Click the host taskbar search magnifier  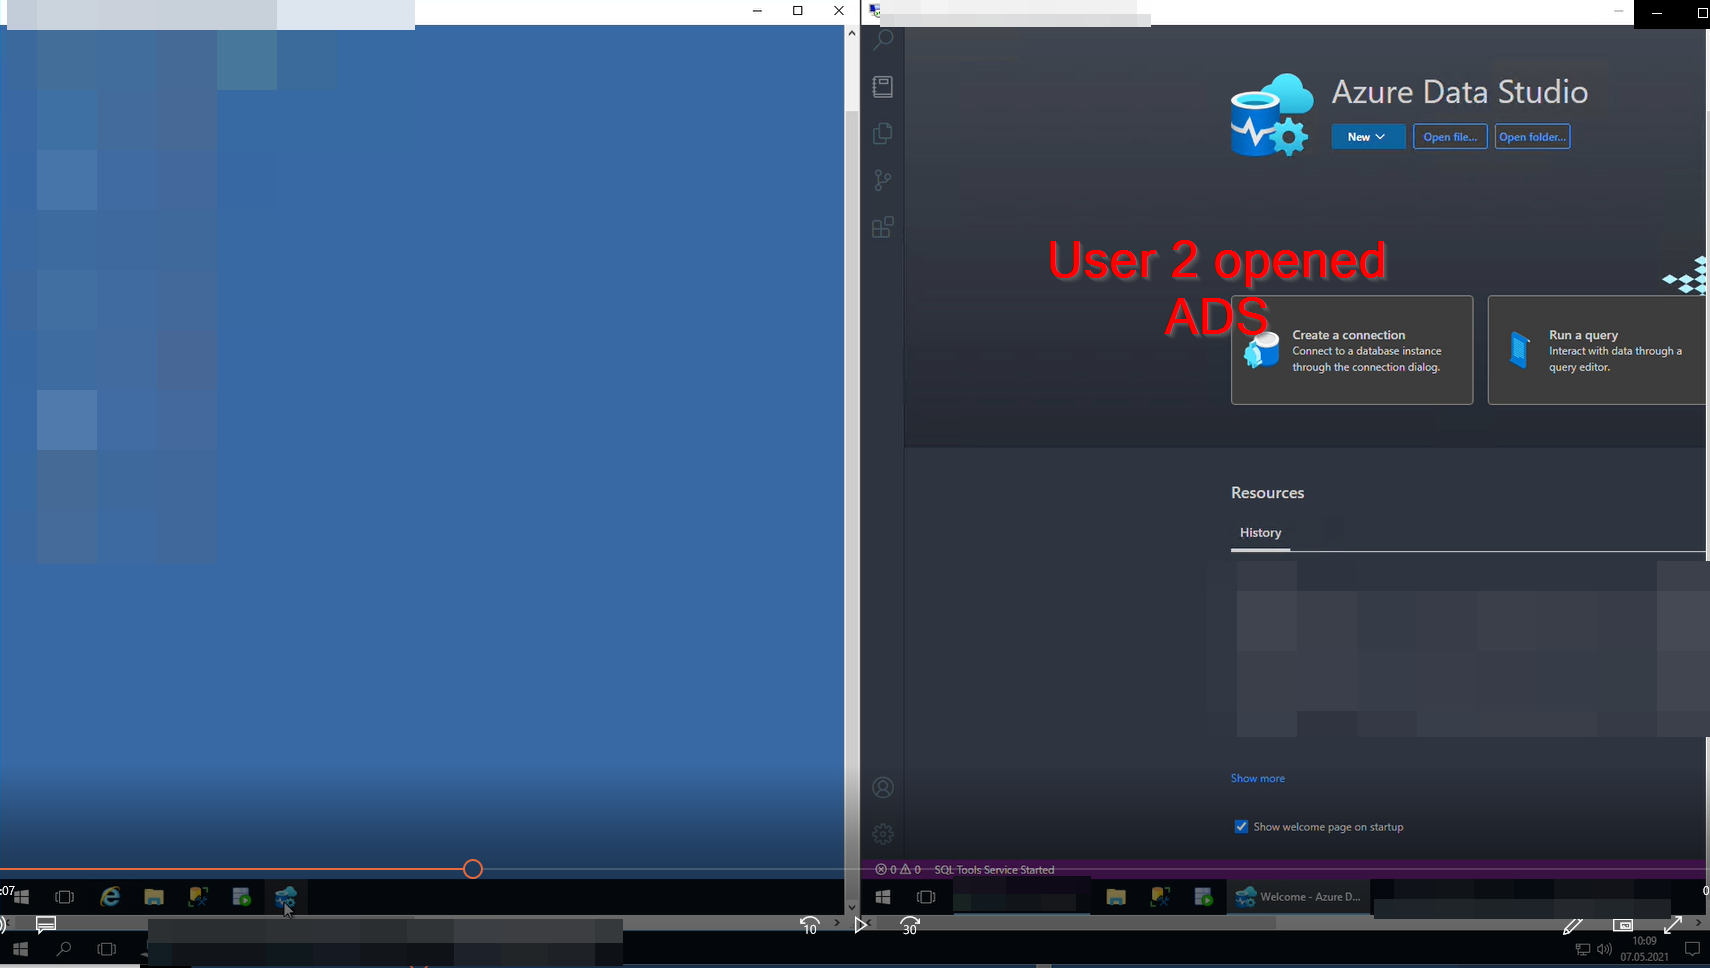(x=64, y=949)
